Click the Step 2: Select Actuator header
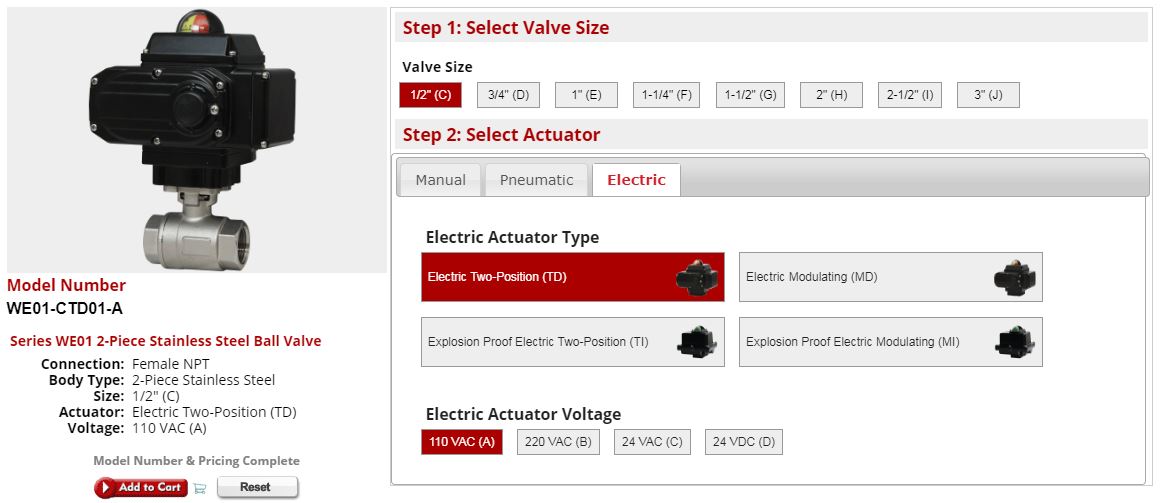1162x503 pixels. tap(502, 135)
